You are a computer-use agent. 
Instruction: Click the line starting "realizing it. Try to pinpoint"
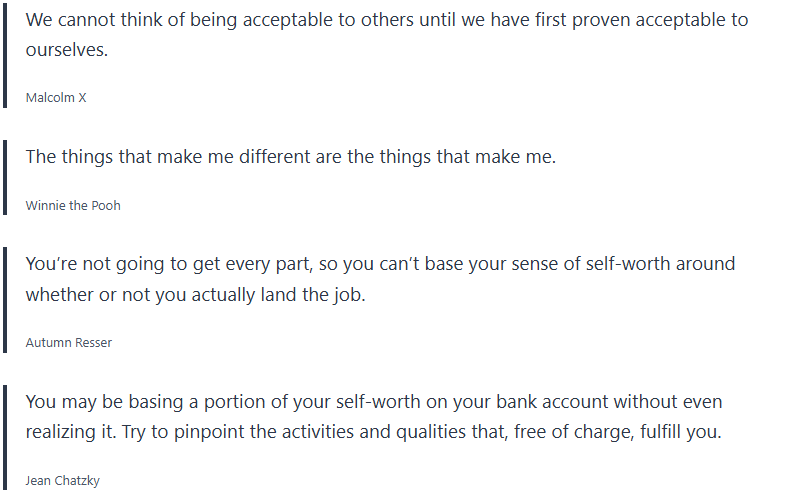pos(373,432)
